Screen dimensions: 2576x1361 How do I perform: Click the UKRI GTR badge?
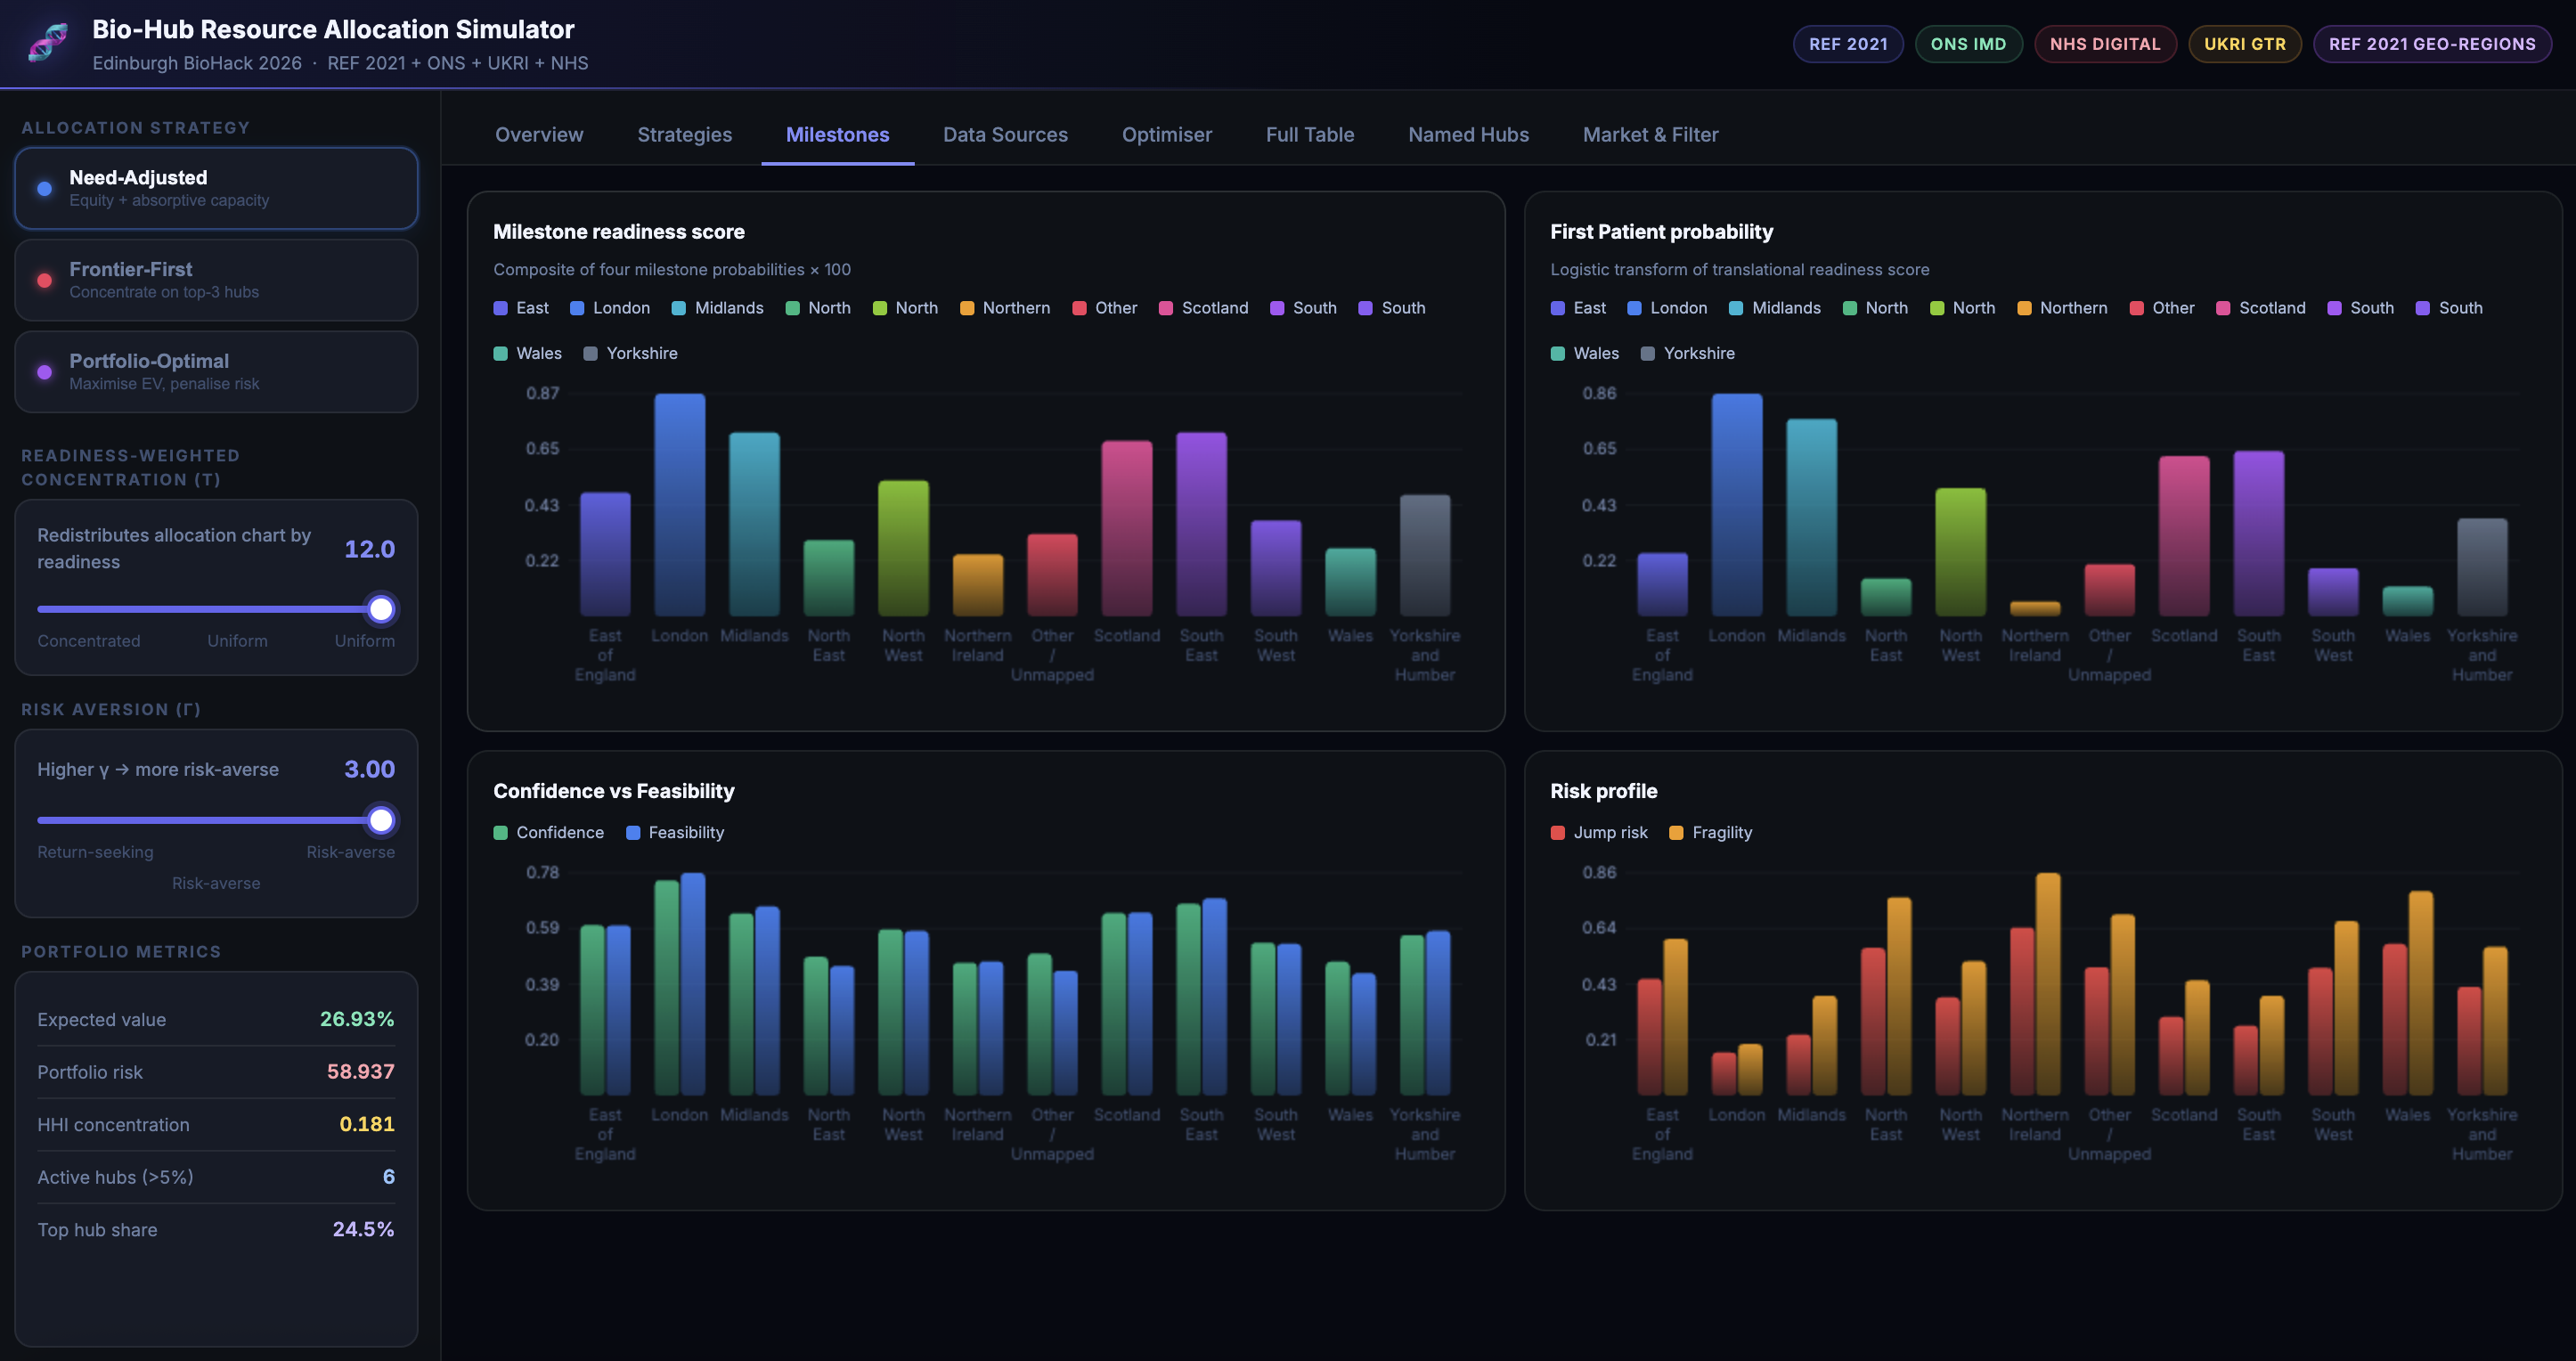[x=2244, y=44]
